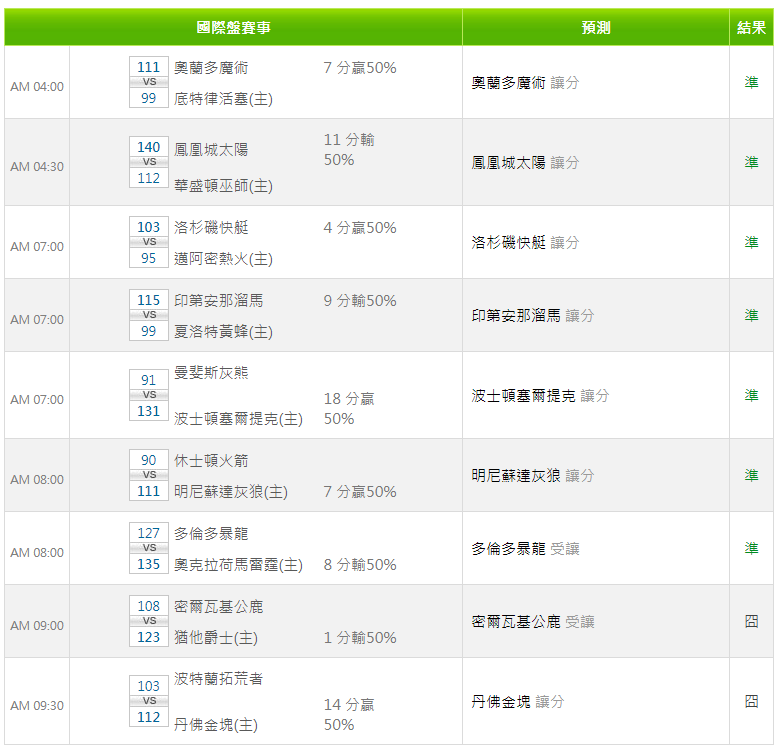Click the 14 分贏 50% handicap text
Screen dimensions: 781x748
[x=349, y=715]
